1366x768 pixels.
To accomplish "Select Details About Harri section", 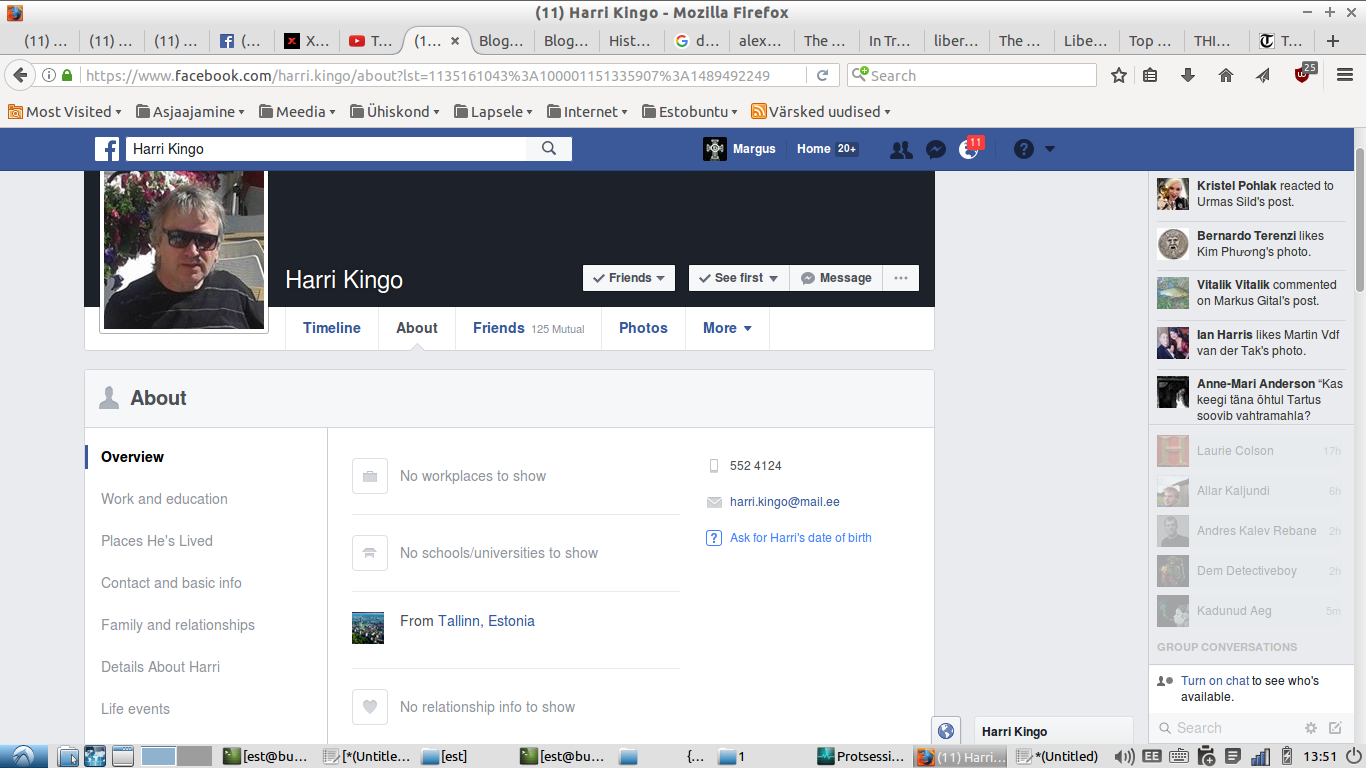I will (160, 667).
